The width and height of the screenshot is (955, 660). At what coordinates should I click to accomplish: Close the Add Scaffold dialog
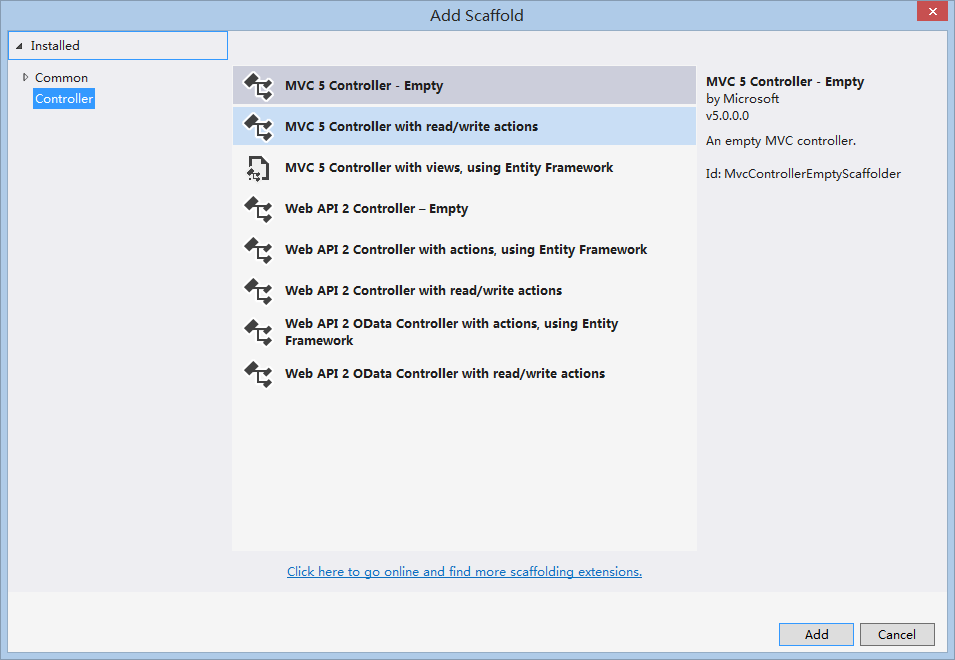coord(932,12)
